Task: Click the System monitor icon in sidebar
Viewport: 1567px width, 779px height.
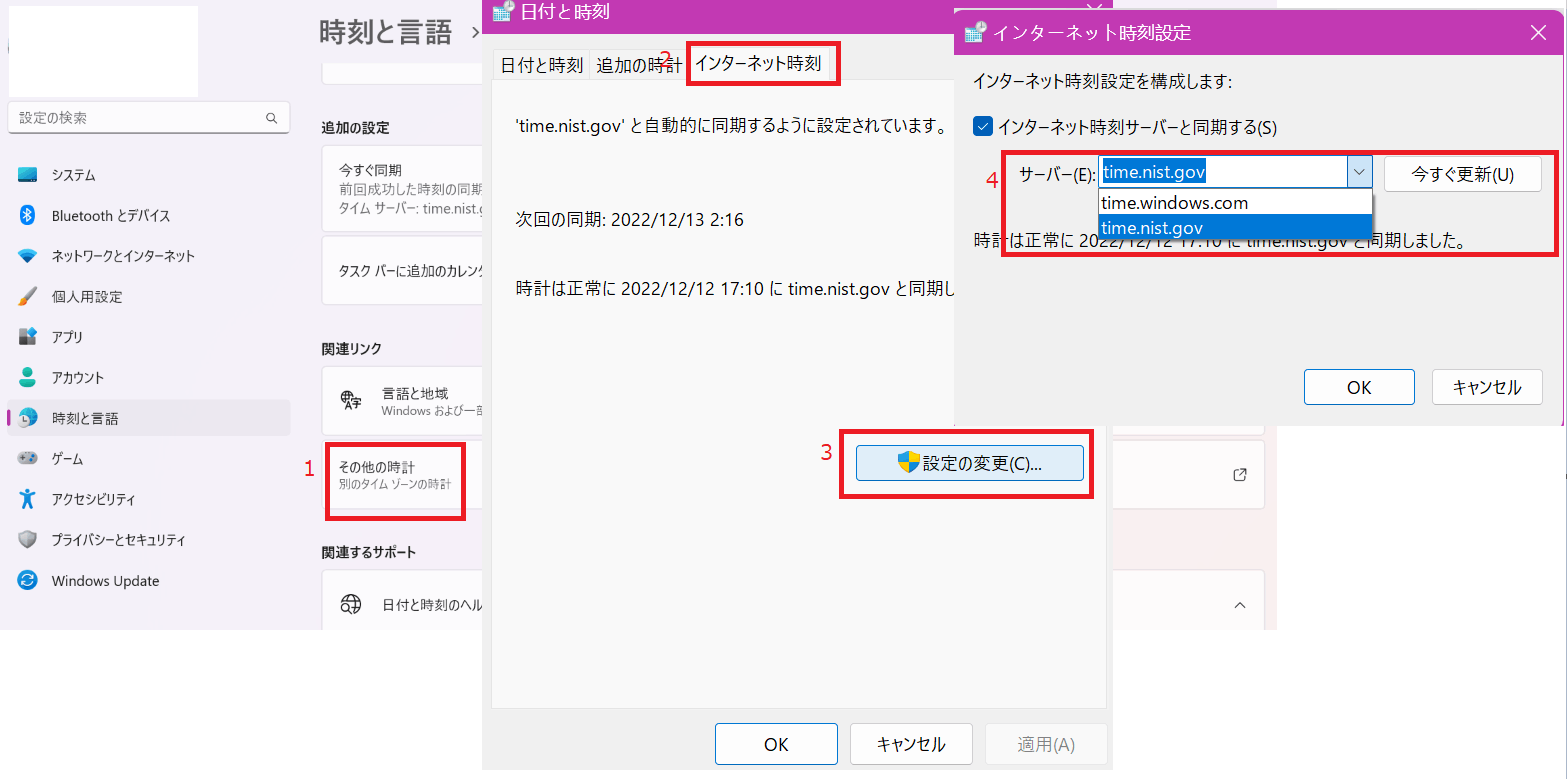Action: [28, 175]
